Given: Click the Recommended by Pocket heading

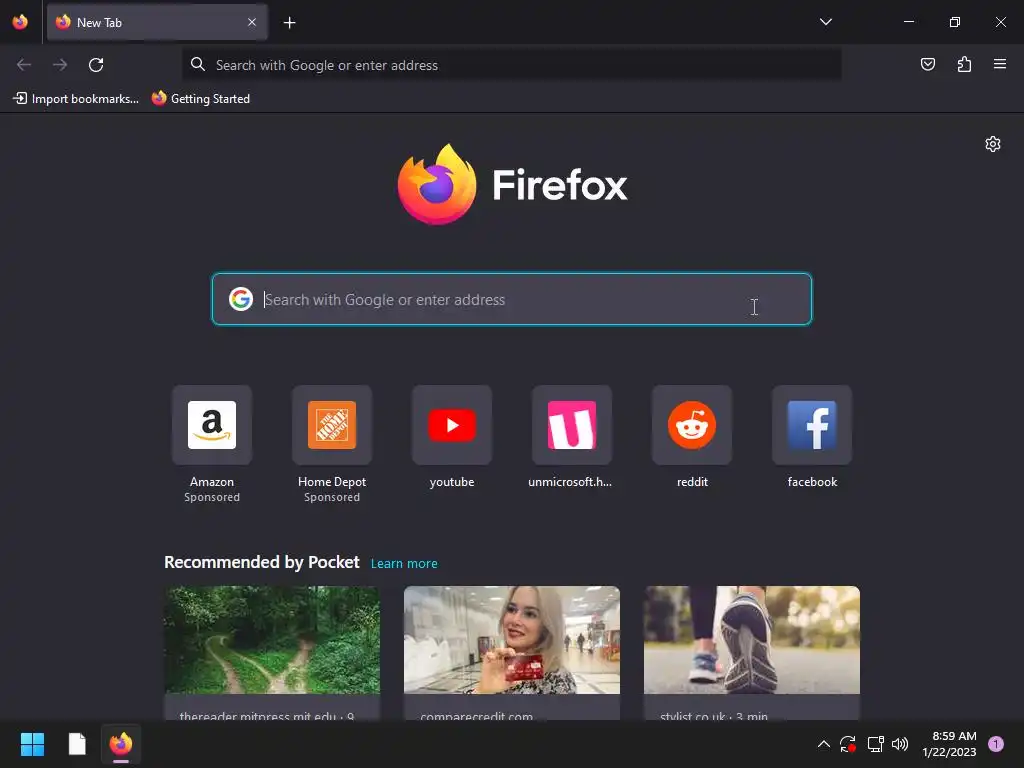Looking at the screenshot, I should tap(262, 562).
